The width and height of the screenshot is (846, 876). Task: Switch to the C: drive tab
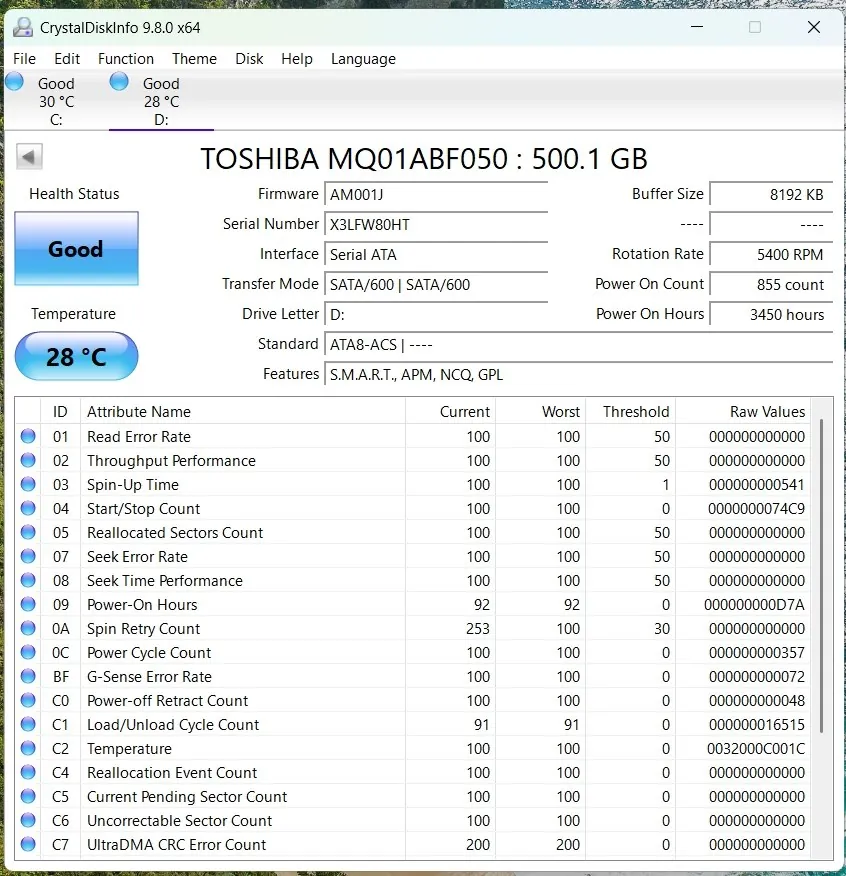56,101
